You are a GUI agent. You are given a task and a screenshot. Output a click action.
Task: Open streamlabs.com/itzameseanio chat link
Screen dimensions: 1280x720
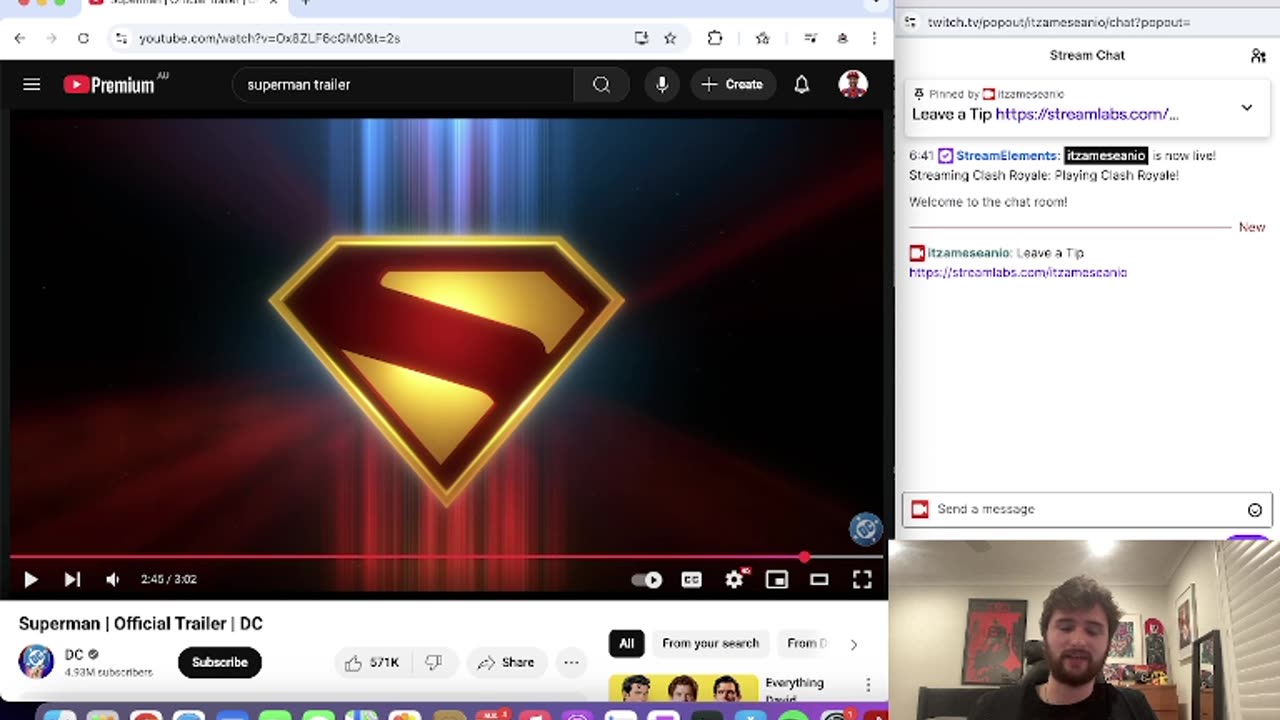coord(1018,272)
